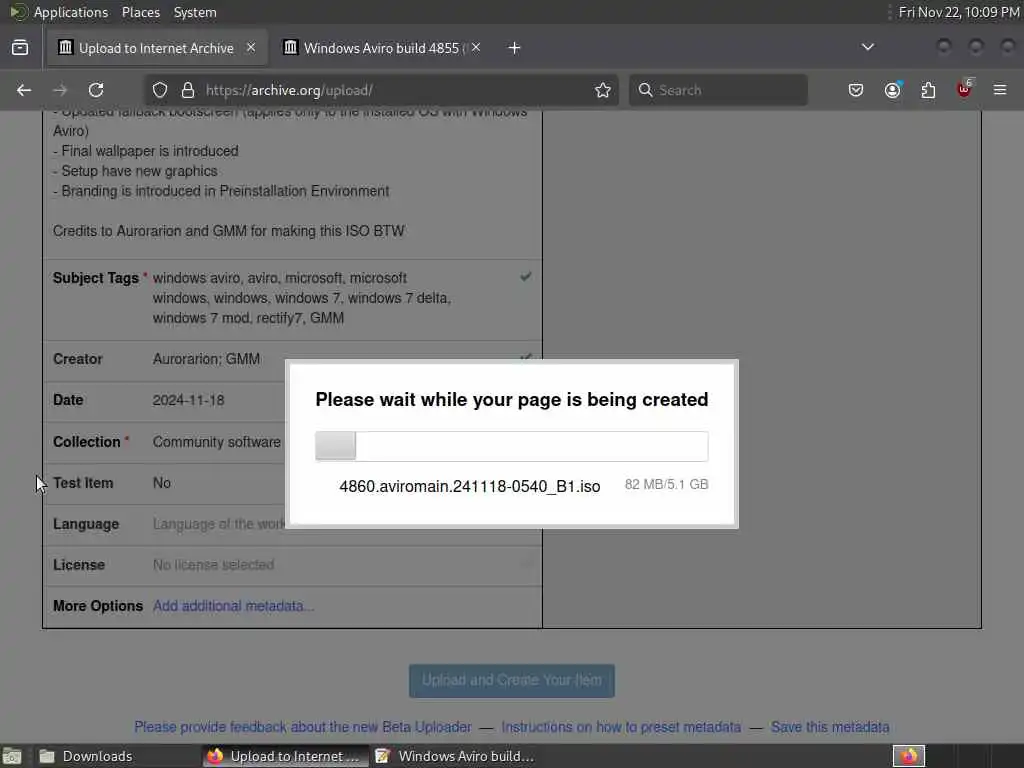Select Upload to Internet taskbar entry
This screenshot has height=768, width=1024.
tap(284, 756)
